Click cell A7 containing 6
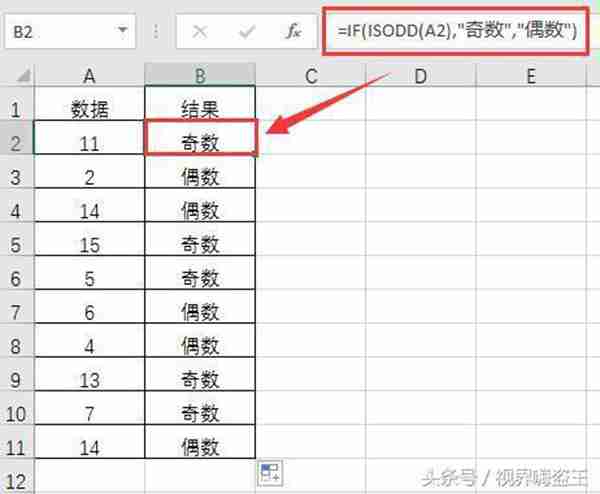Screen dimensions: 600x494 click(89, 306)
